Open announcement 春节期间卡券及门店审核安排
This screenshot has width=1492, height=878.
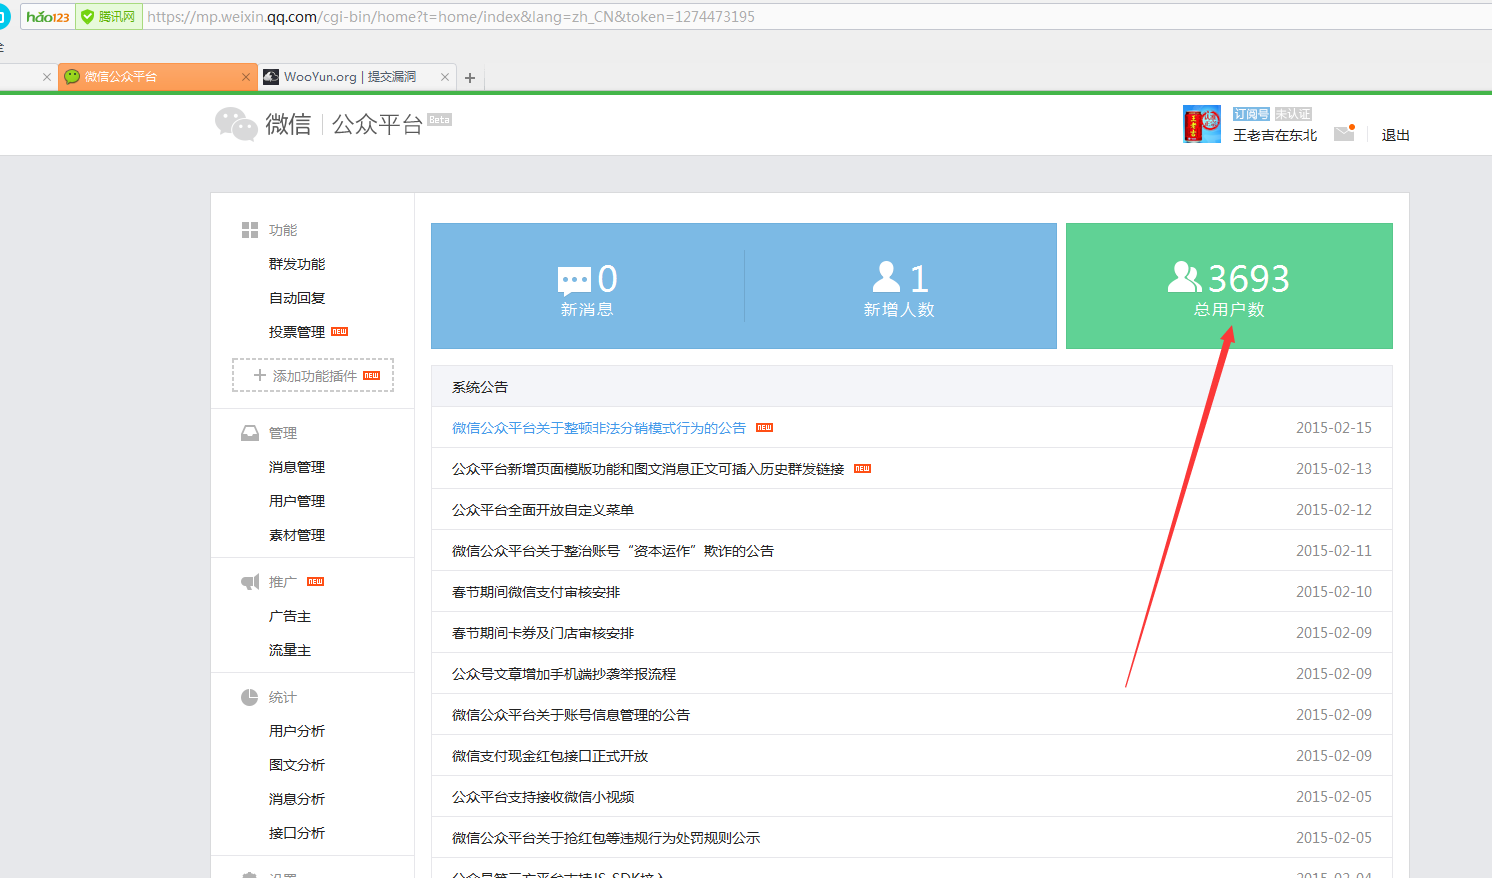(x=543, y=633)
